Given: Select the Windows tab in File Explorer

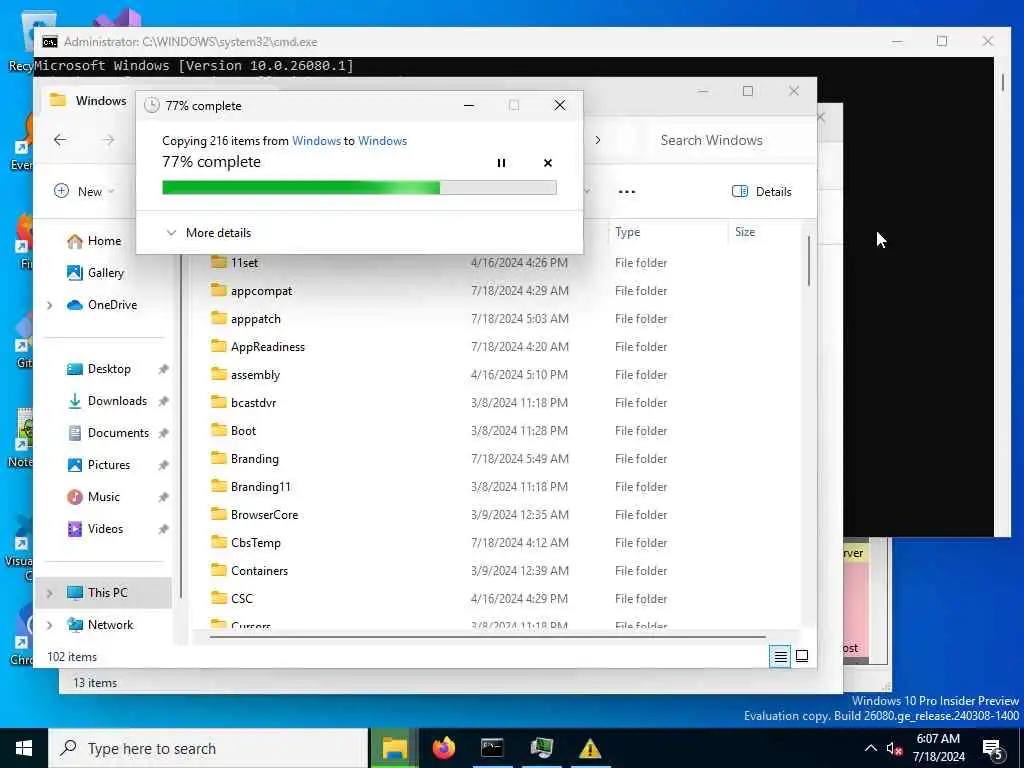Looking at the screenshot, I should click(x=88, y=101).
